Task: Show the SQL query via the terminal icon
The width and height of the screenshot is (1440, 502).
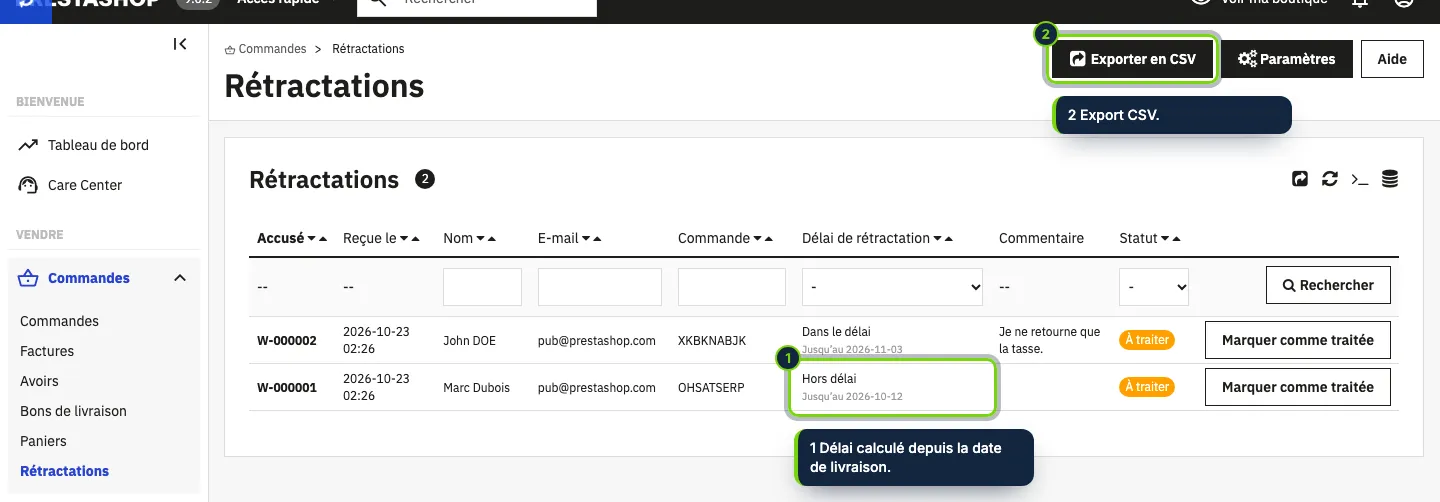Action: click(x=1359, y=179)
